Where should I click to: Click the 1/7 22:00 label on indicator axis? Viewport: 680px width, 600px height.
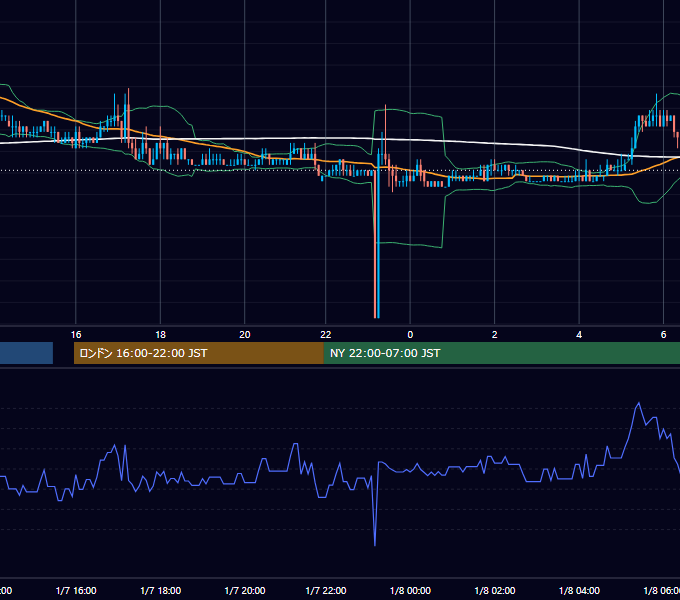[x=326, y=590]
